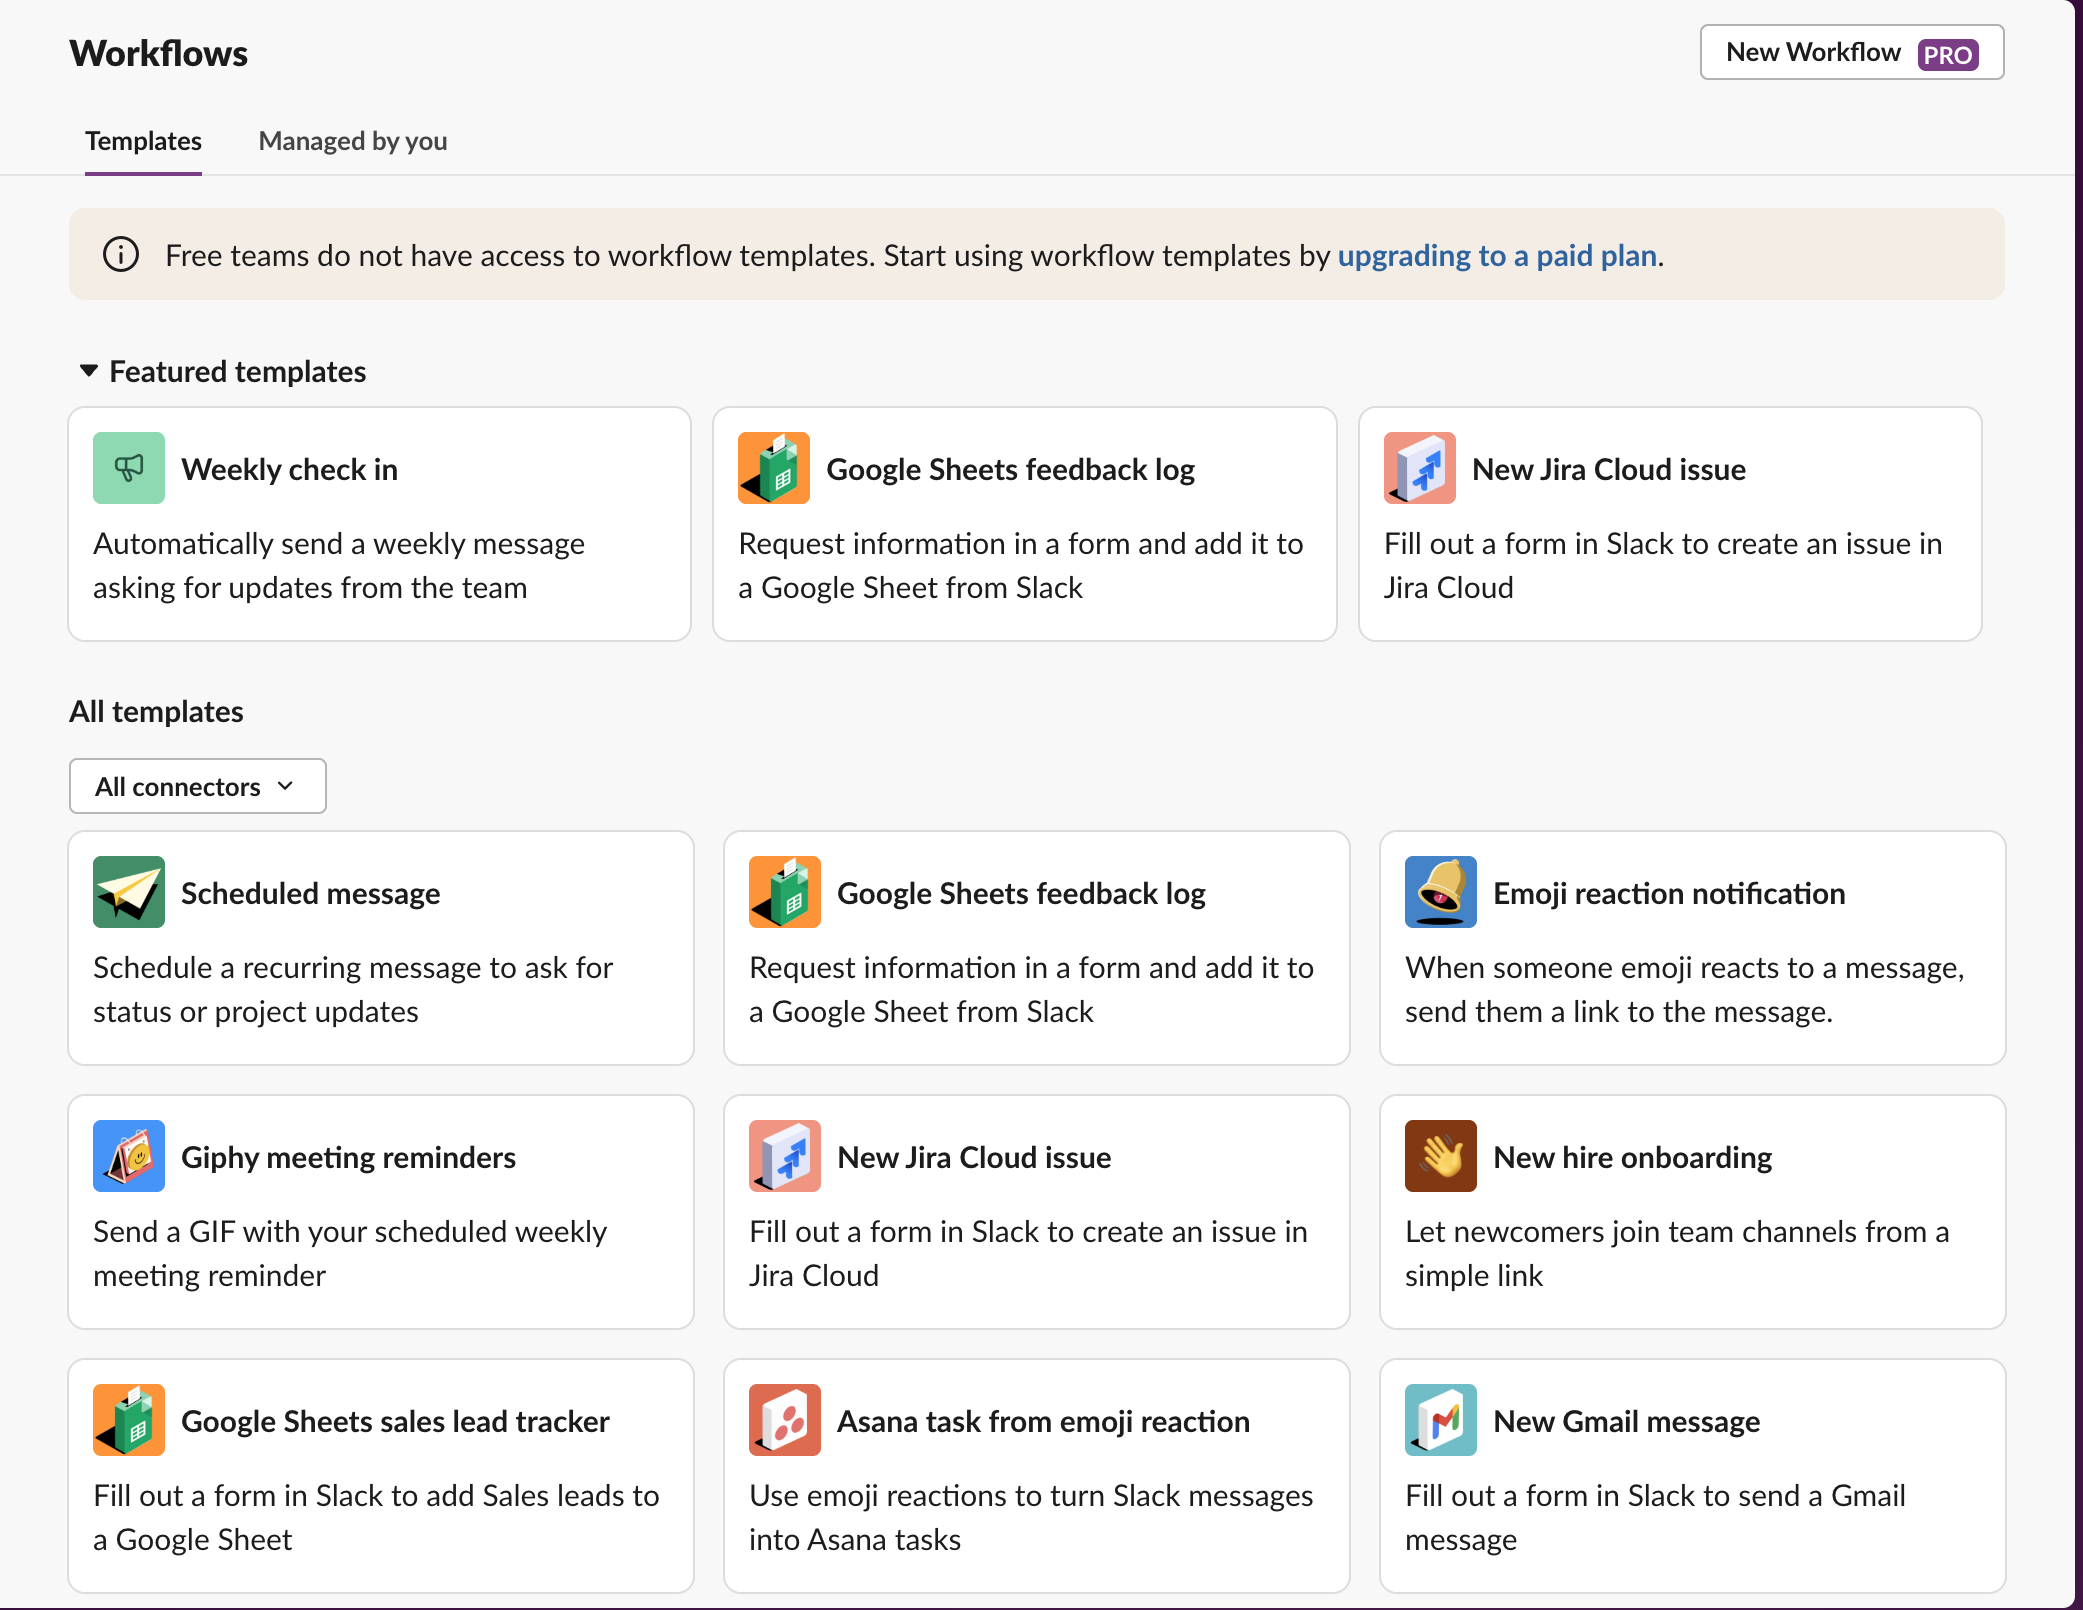This screenshot has height=1610, width=2083.
Task: Click the Google Sheets sales lead tracker icon
Action: (x=129, y=1420)
